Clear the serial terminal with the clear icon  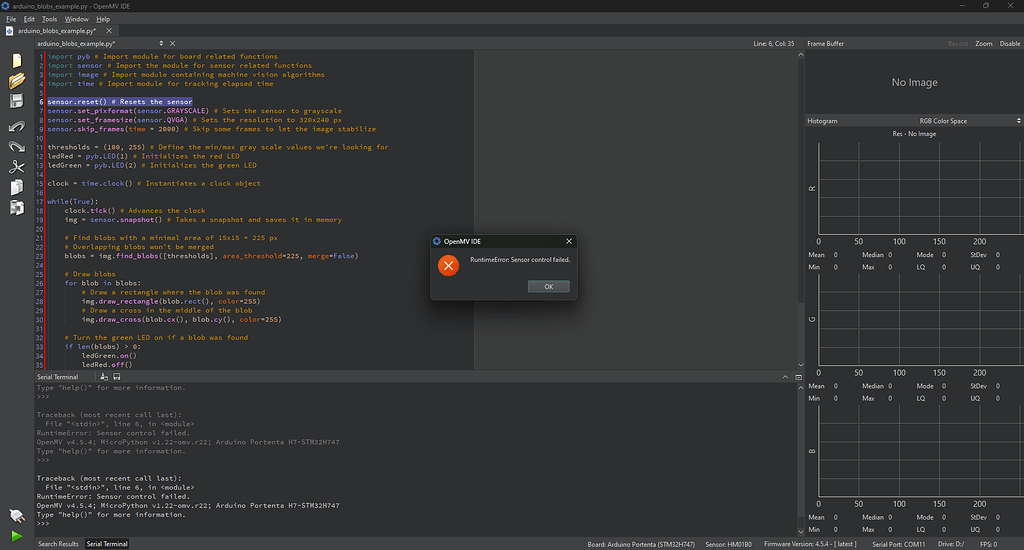point(104,377)
